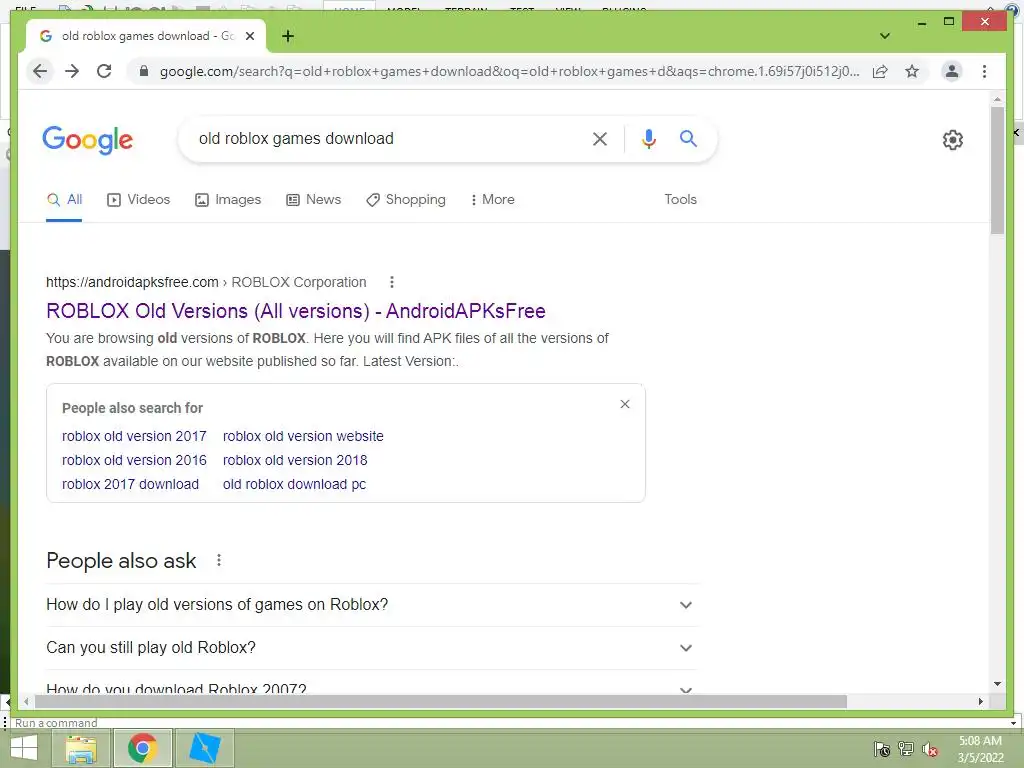Screen dimensions: 1024x768
Task: Search for roblox old version 2018
Action: tap(295, 460)
